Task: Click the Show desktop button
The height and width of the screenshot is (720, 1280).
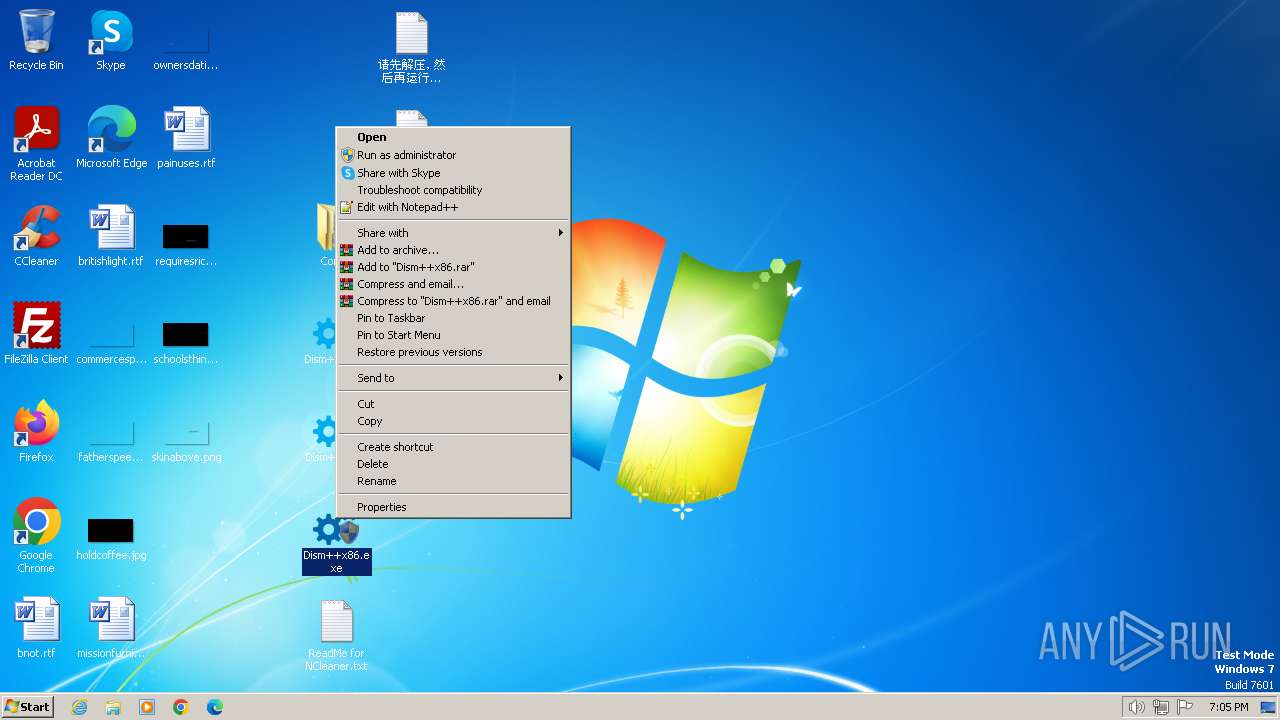Action: [x=1268, y=707]
